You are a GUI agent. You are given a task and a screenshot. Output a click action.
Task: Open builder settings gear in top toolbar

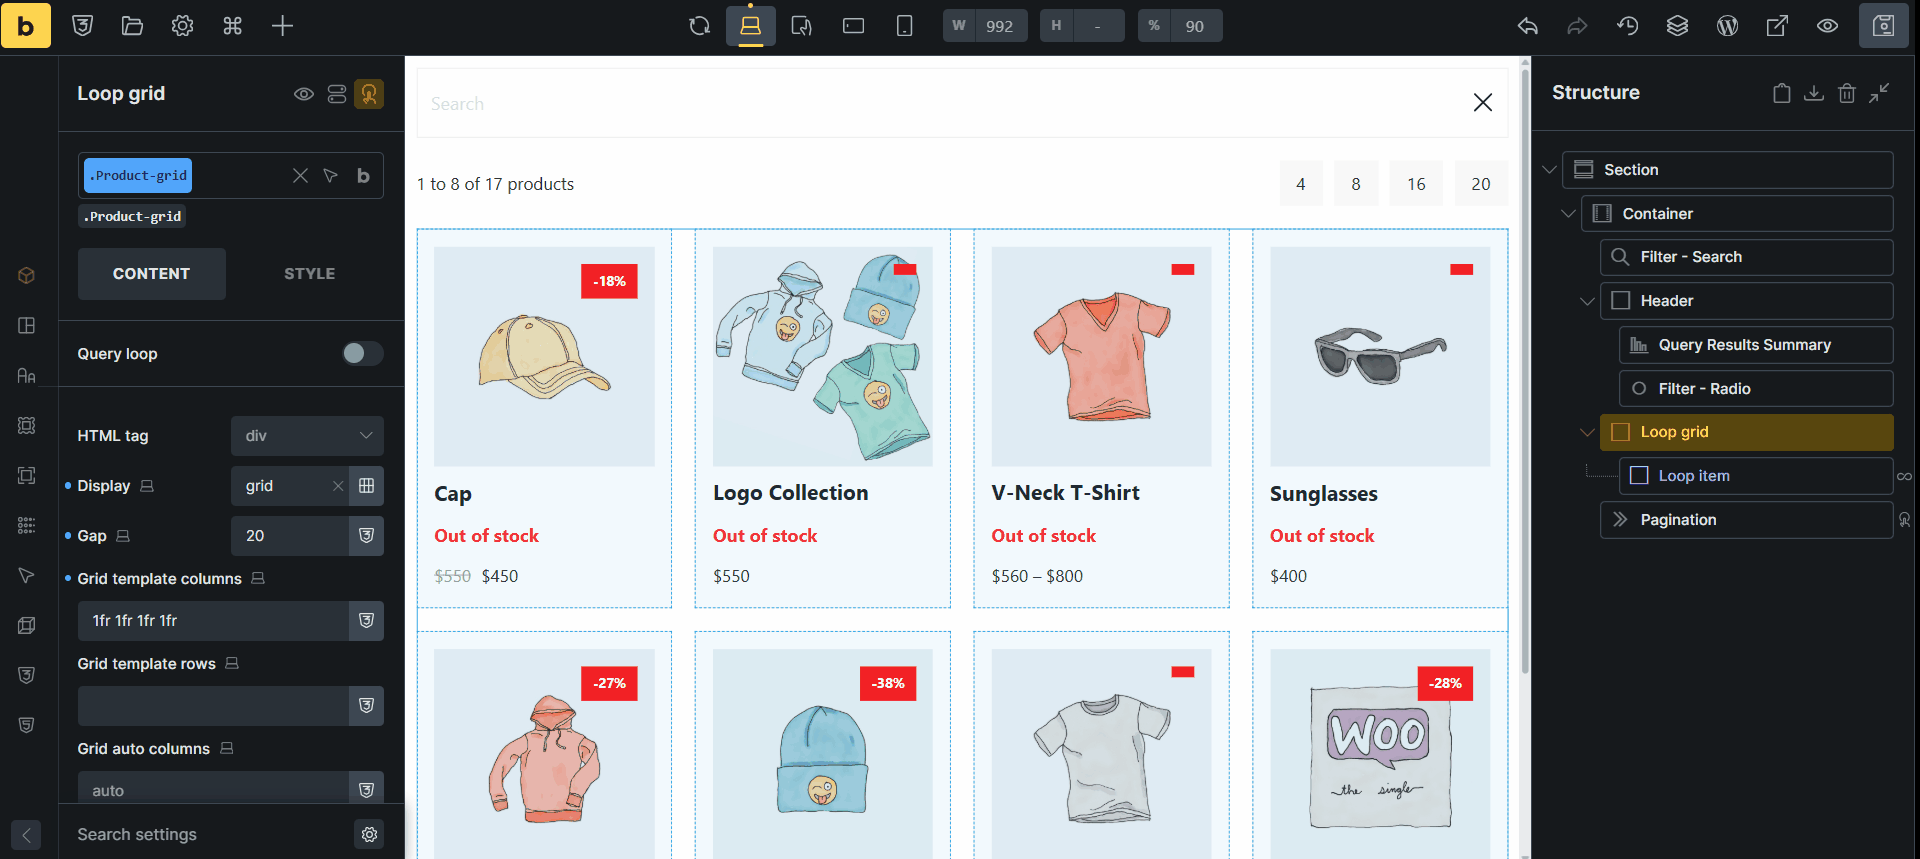pyautogui.click(x=182, y=26)
